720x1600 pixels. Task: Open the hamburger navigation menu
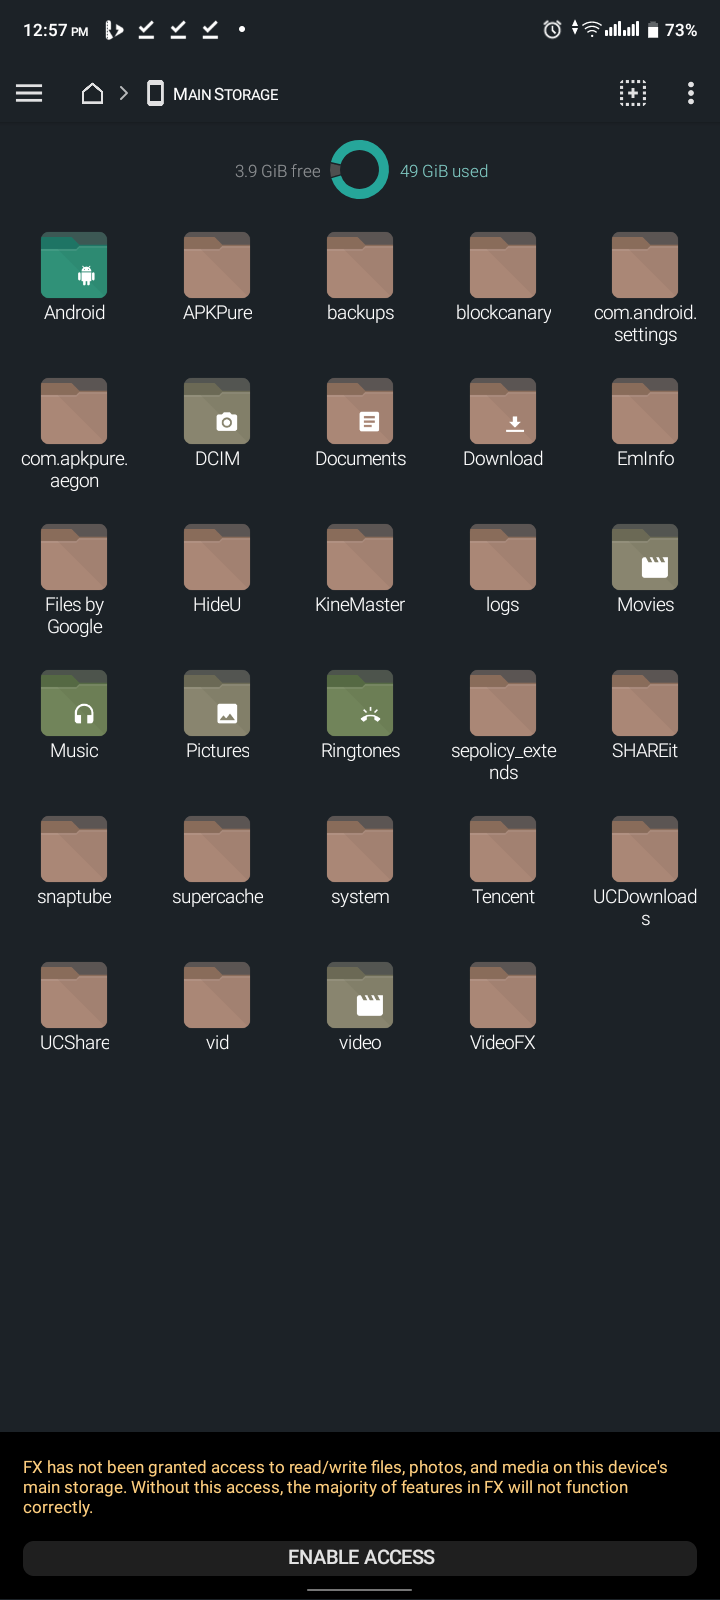(29, 94)
